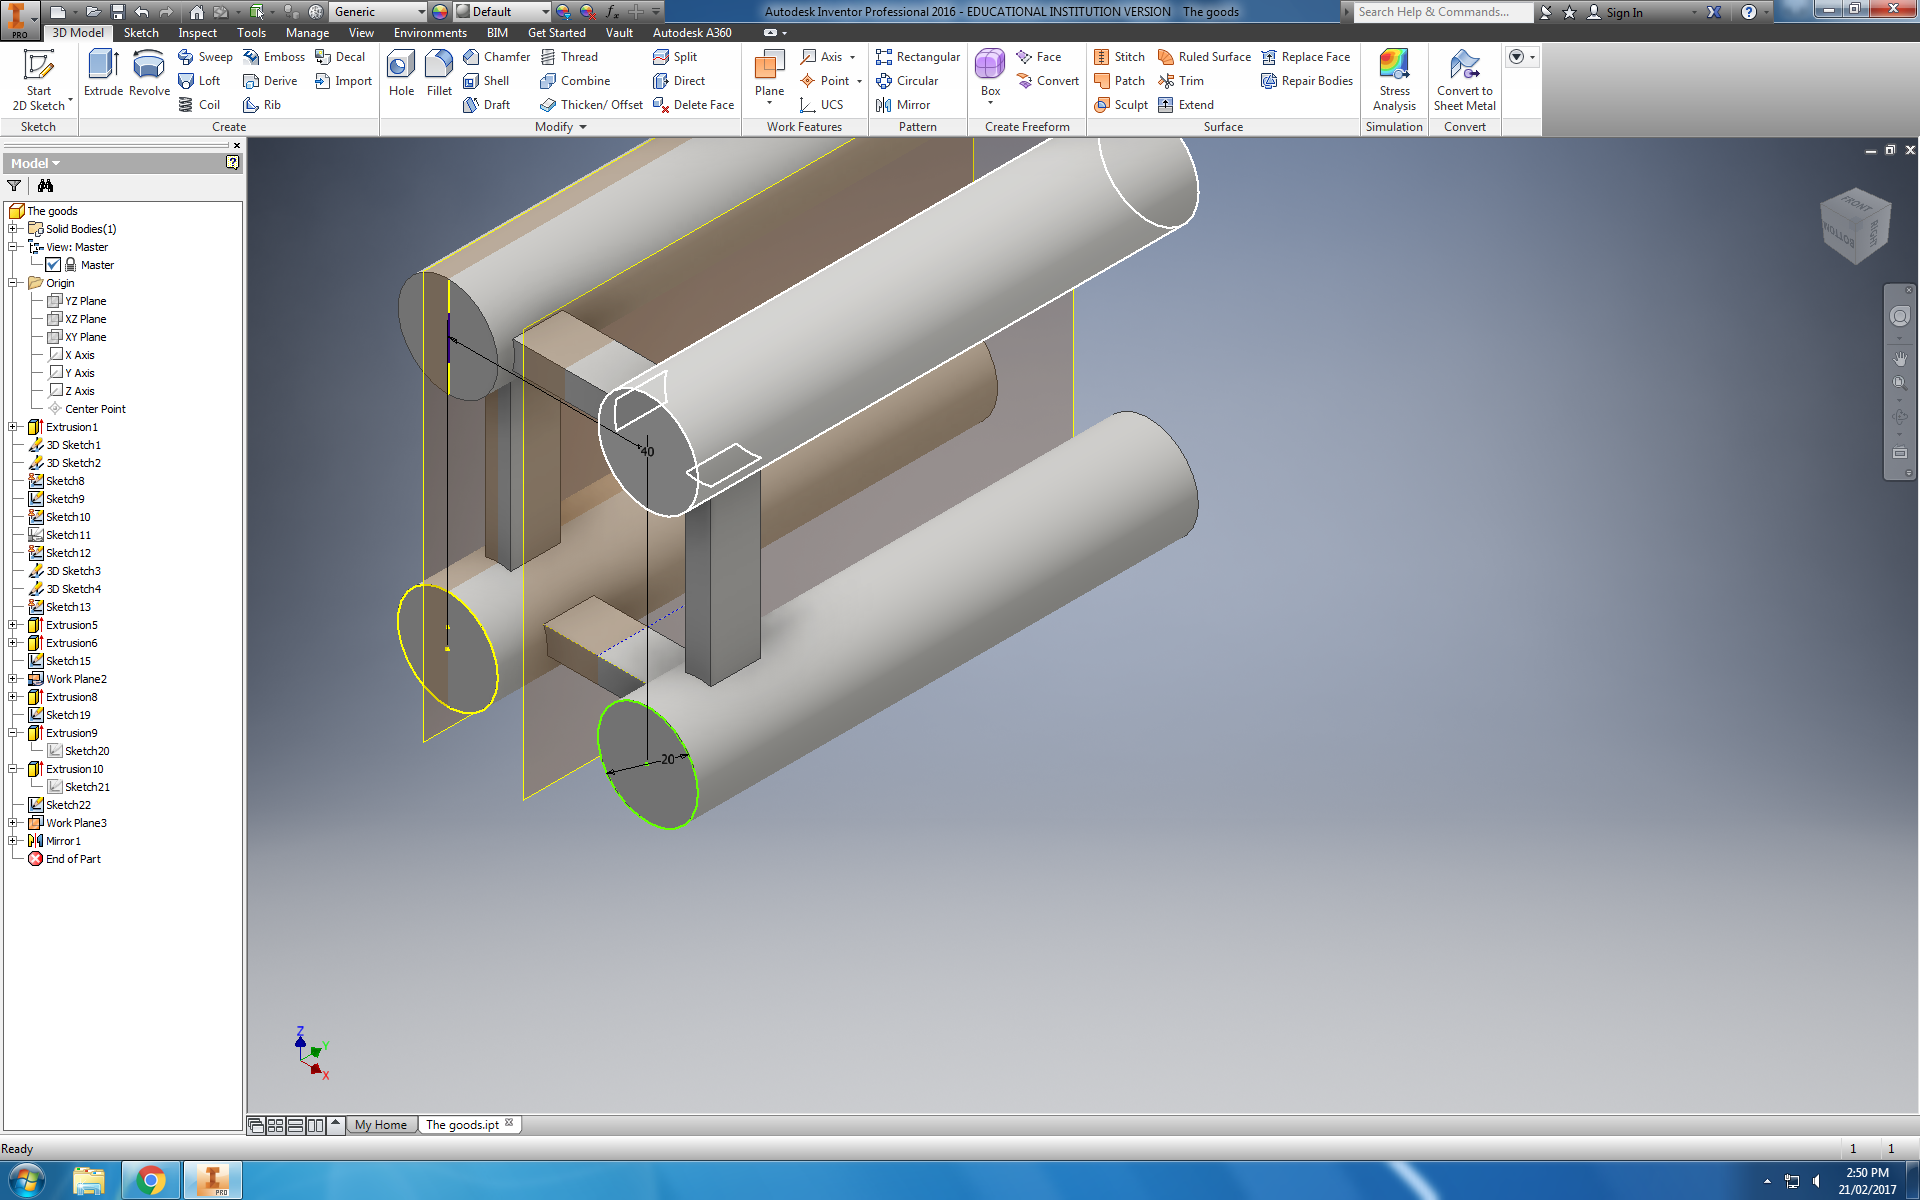
Task: Choose the Loft feature
Action: pos(199,81)
